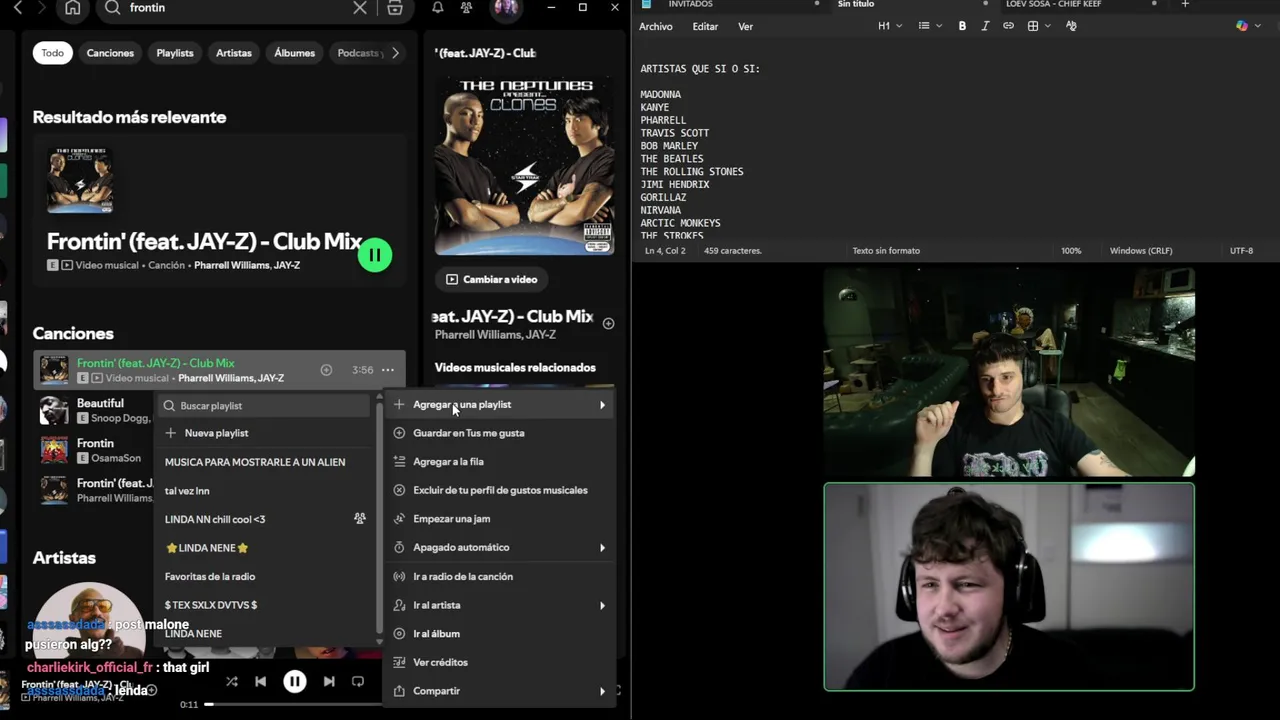Filter results by Canciones
The image size is (1280, 720).
[110, 53]
